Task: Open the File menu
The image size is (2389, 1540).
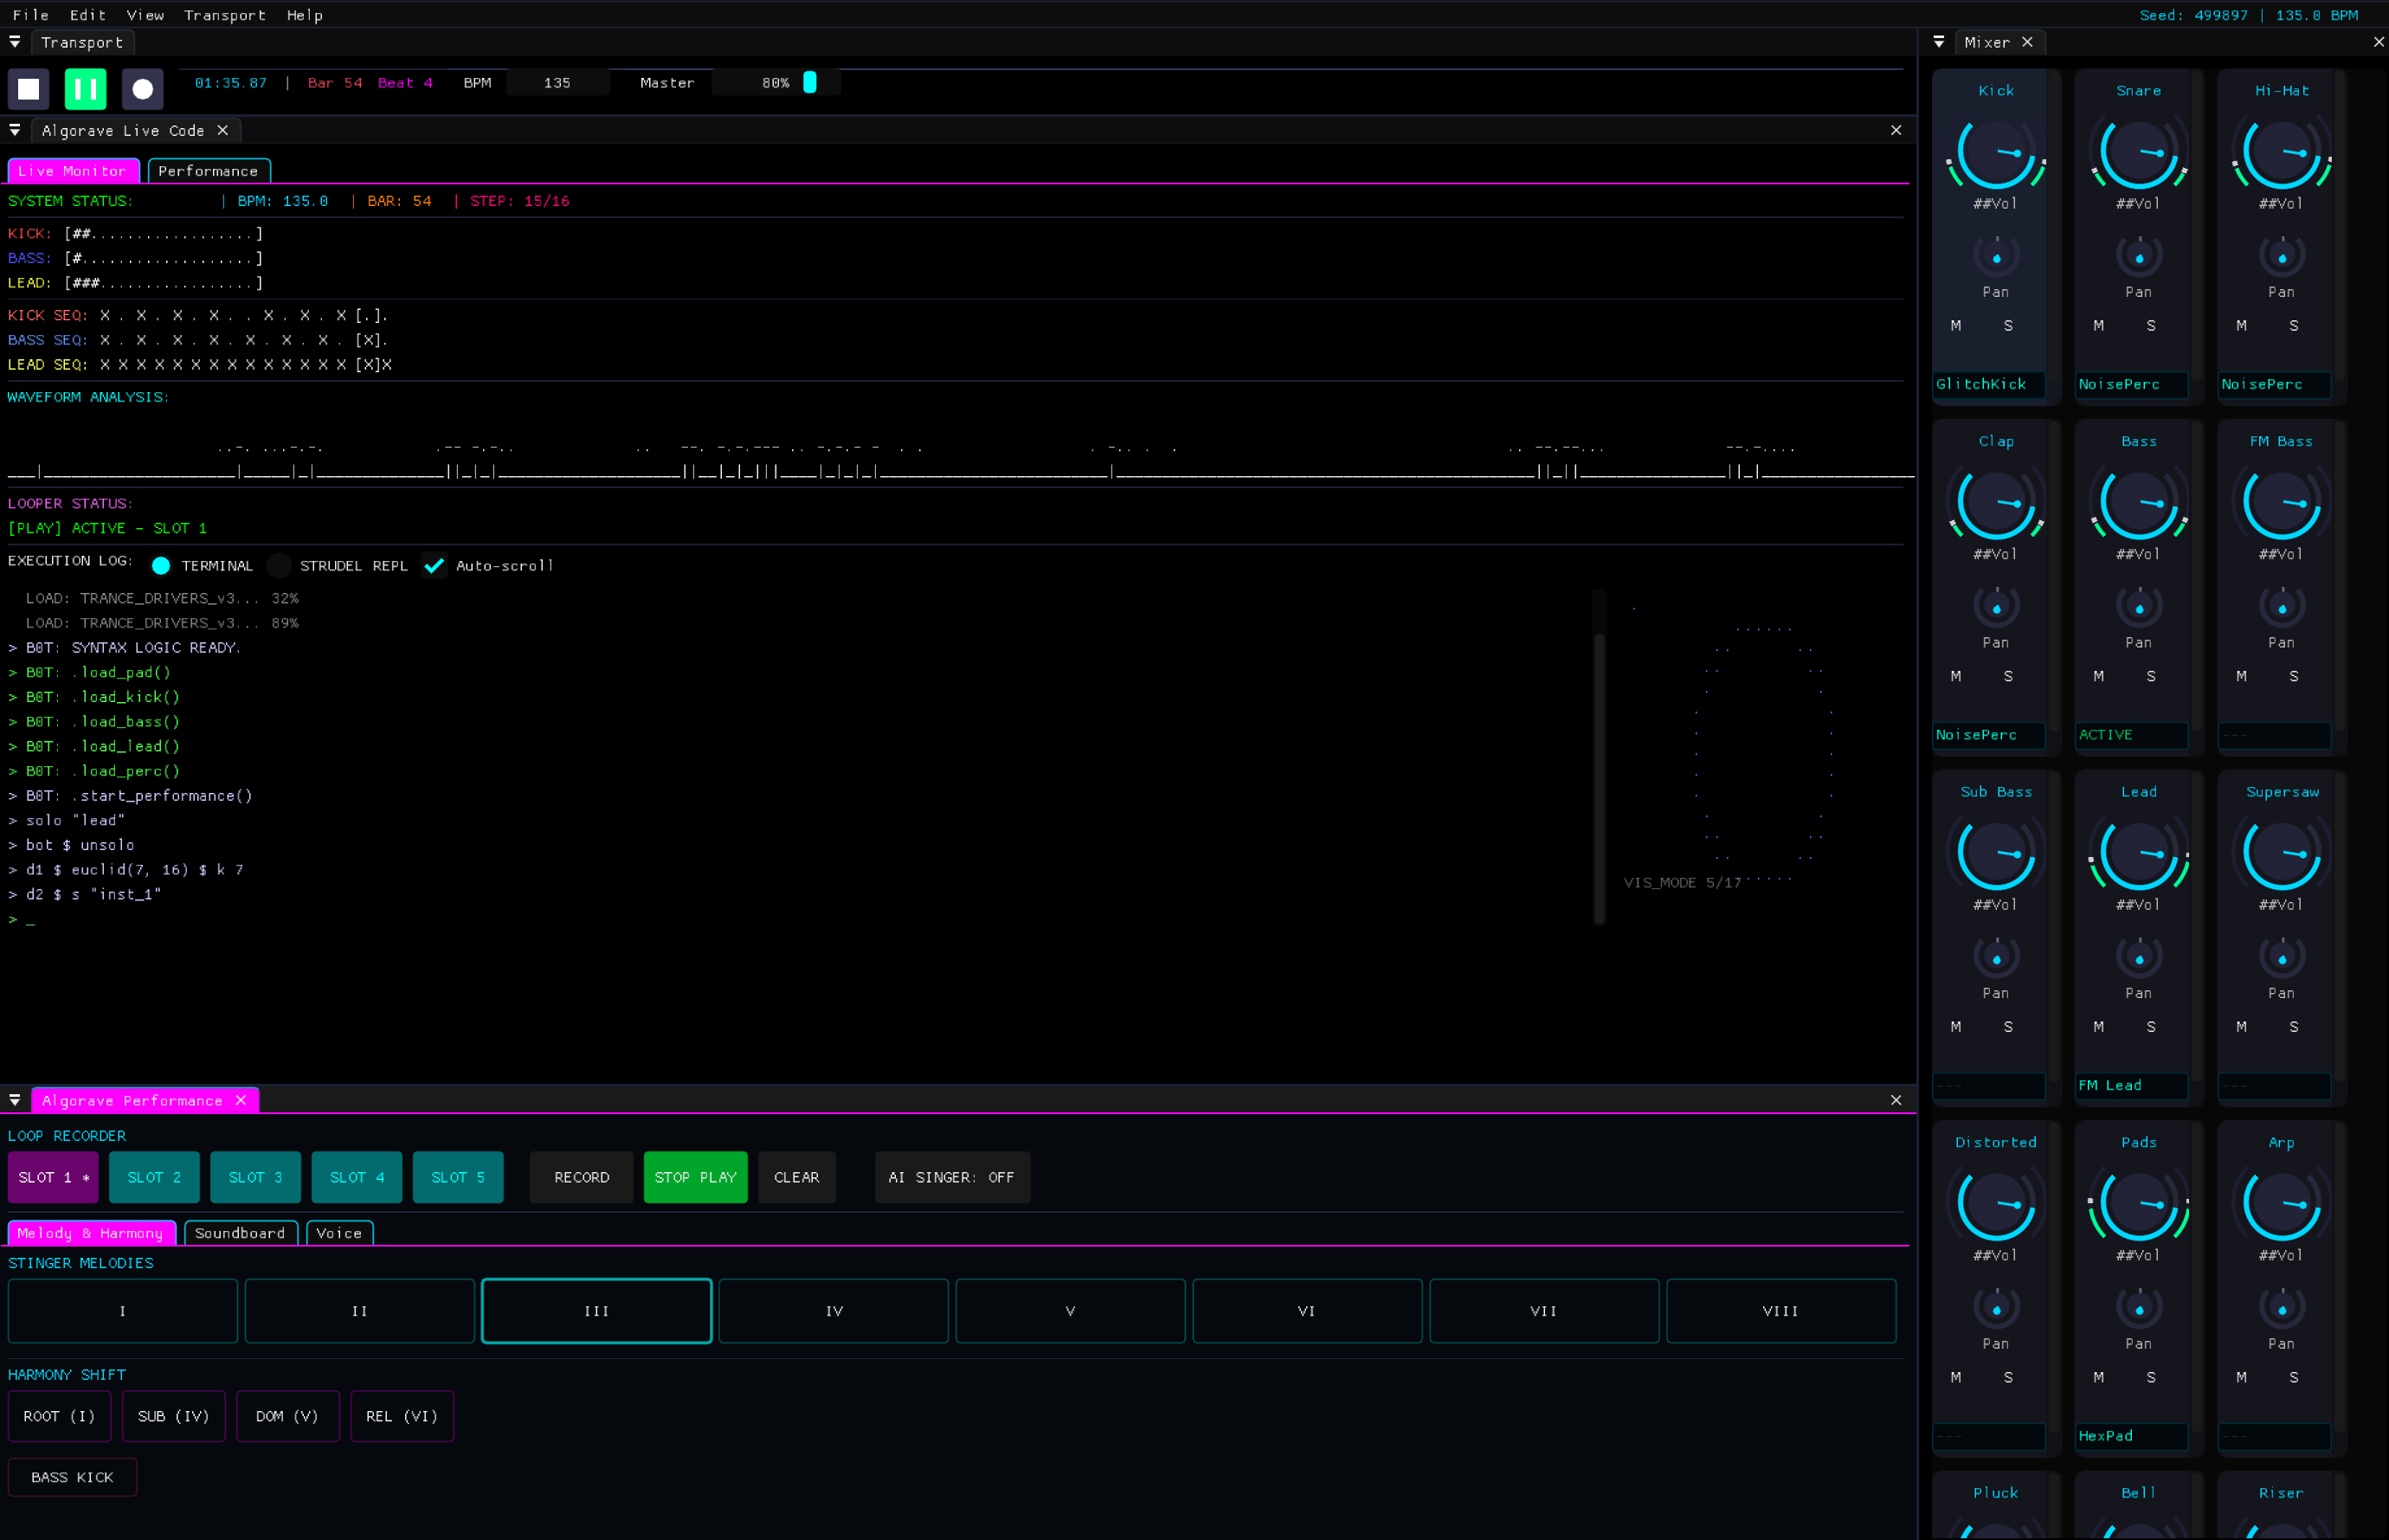Action: point(31,15)
